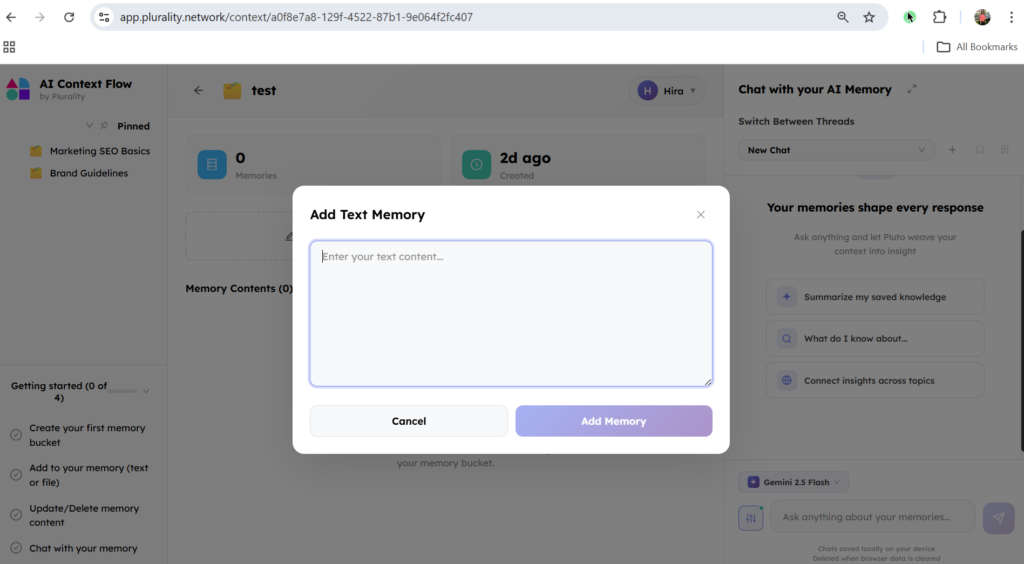This screenshot has height=564, width=1024.
Task: Open the apps grid icon in bookmarks bar
Action: pos(9,47)
